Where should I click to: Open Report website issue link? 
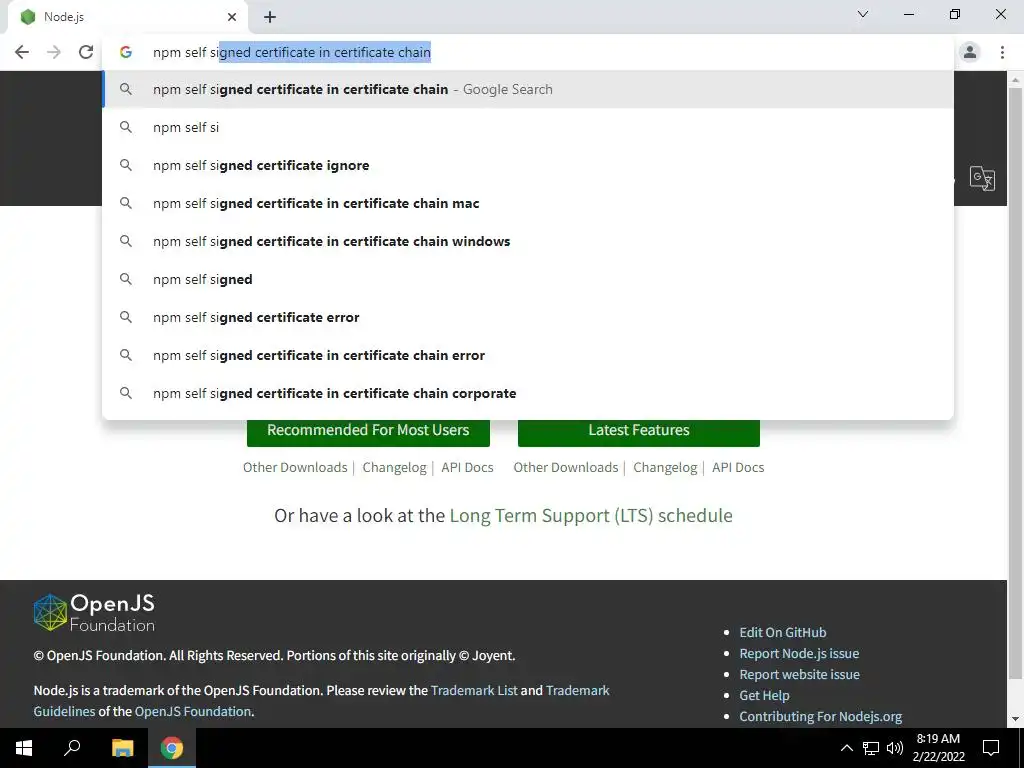799,674
